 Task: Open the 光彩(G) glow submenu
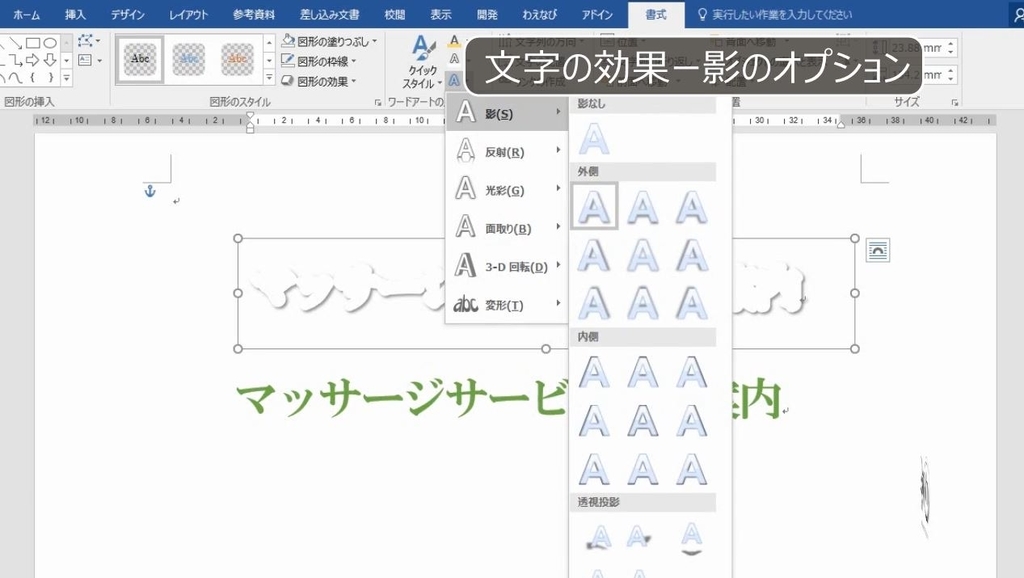(507, 189)
